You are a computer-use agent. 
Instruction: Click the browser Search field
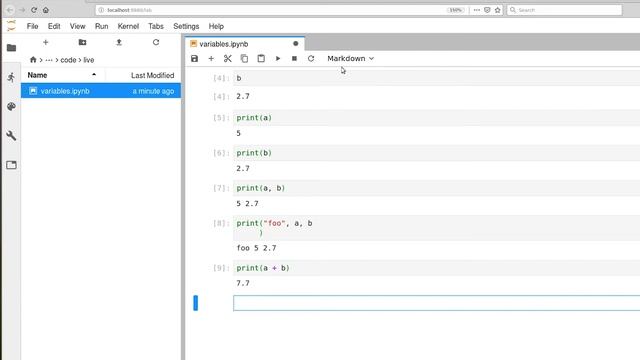click(564, 10)
